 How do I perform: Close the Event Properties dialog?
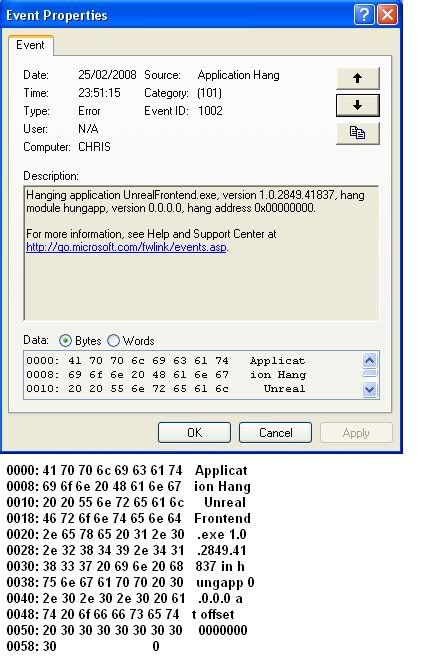pyautogui.click(x=387, y=15)
